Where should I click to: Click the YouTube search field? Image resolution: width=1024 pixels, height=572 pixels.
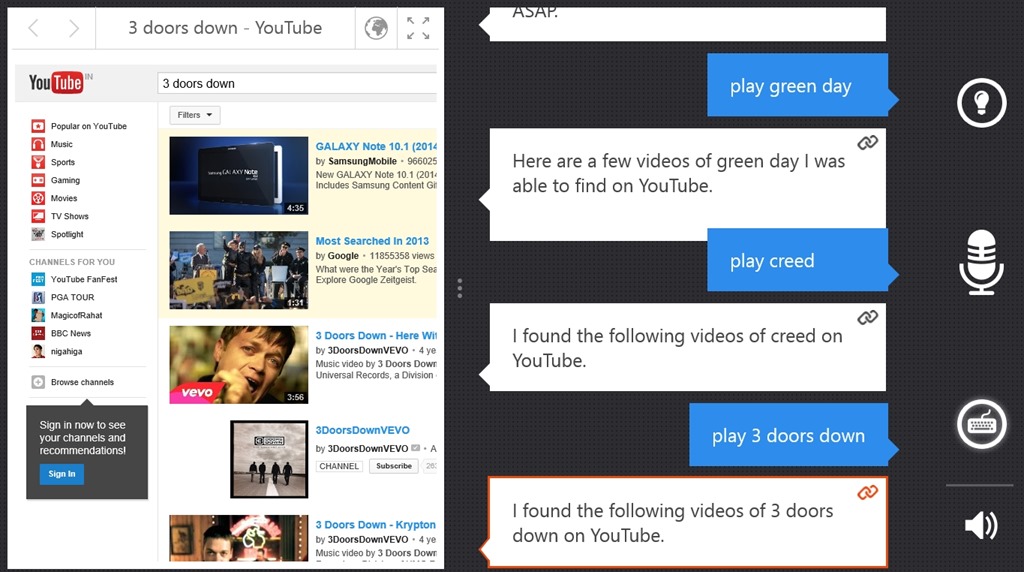click(x=296, y=84)
